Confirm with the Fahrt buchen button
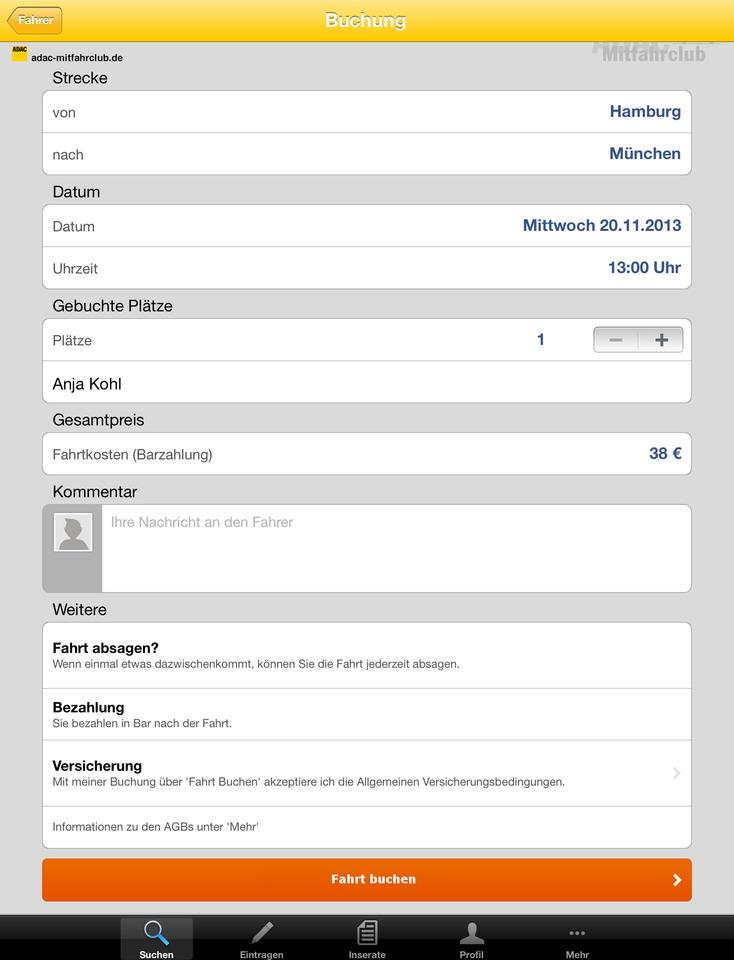 [367, 880]
